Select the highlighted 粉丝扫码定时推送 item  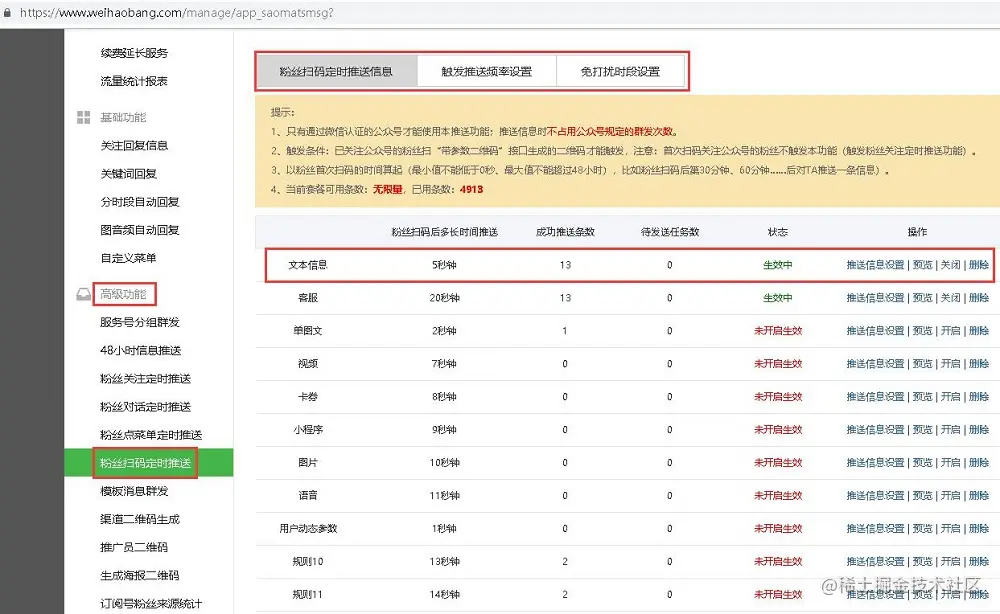(145, 462)
